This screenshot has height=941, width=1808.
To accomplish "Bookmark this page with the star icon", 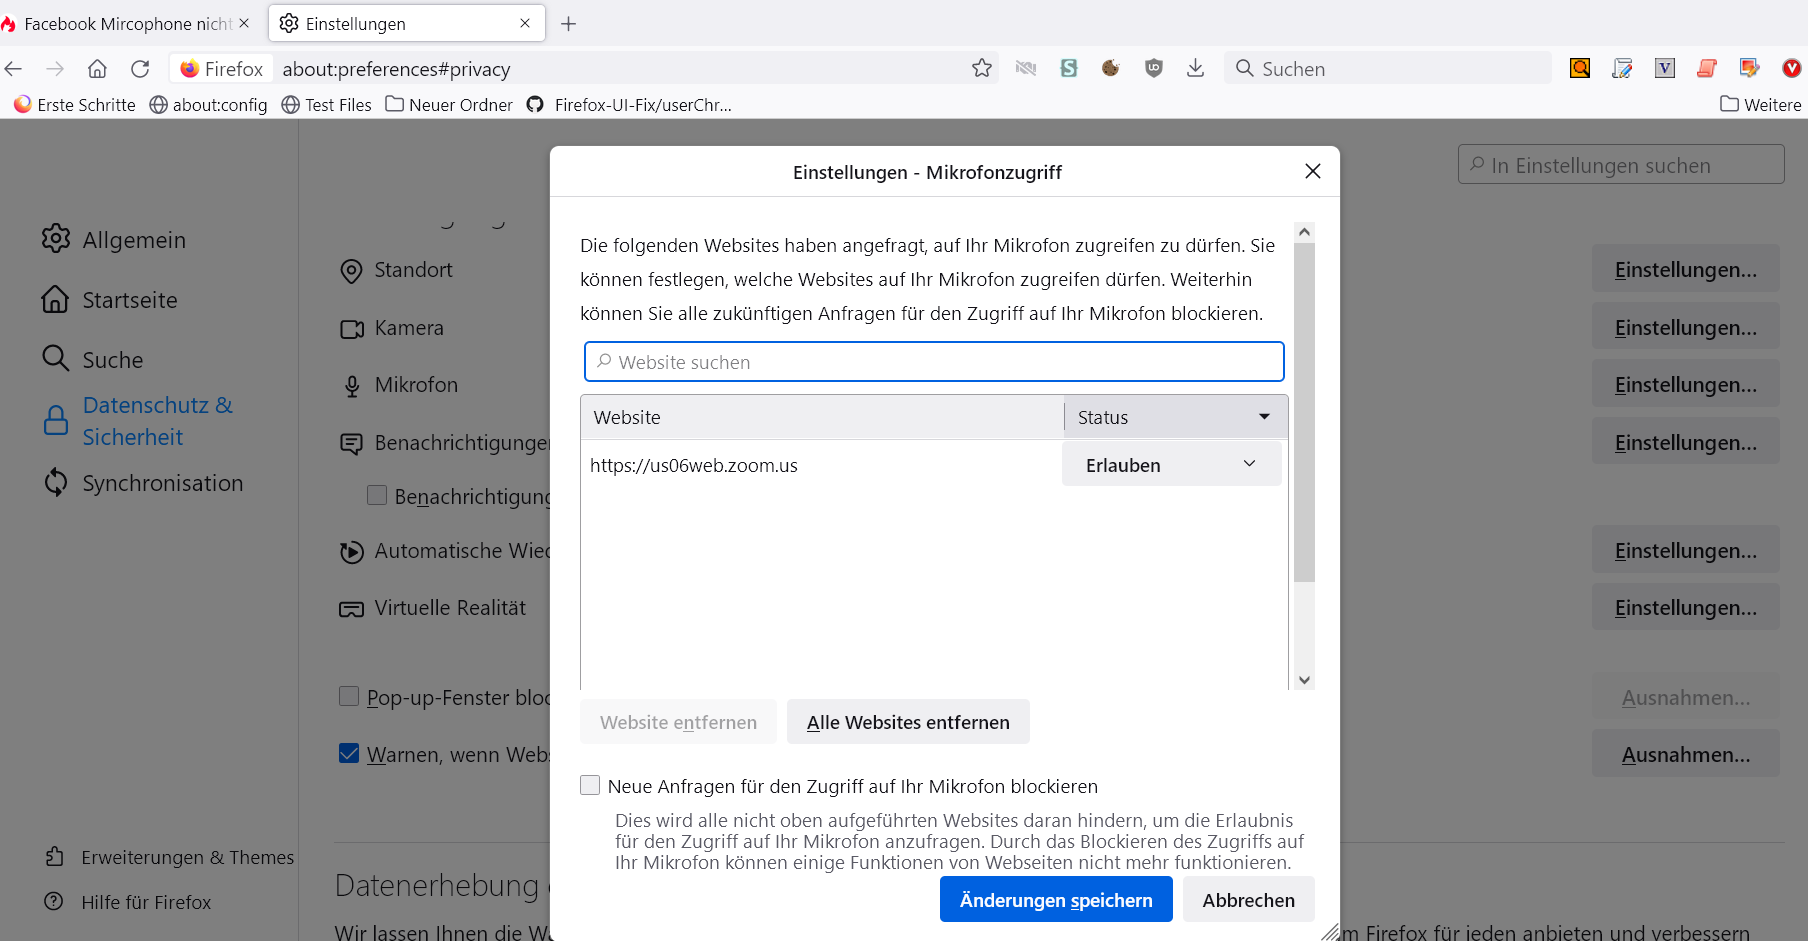I will (982, 68).
